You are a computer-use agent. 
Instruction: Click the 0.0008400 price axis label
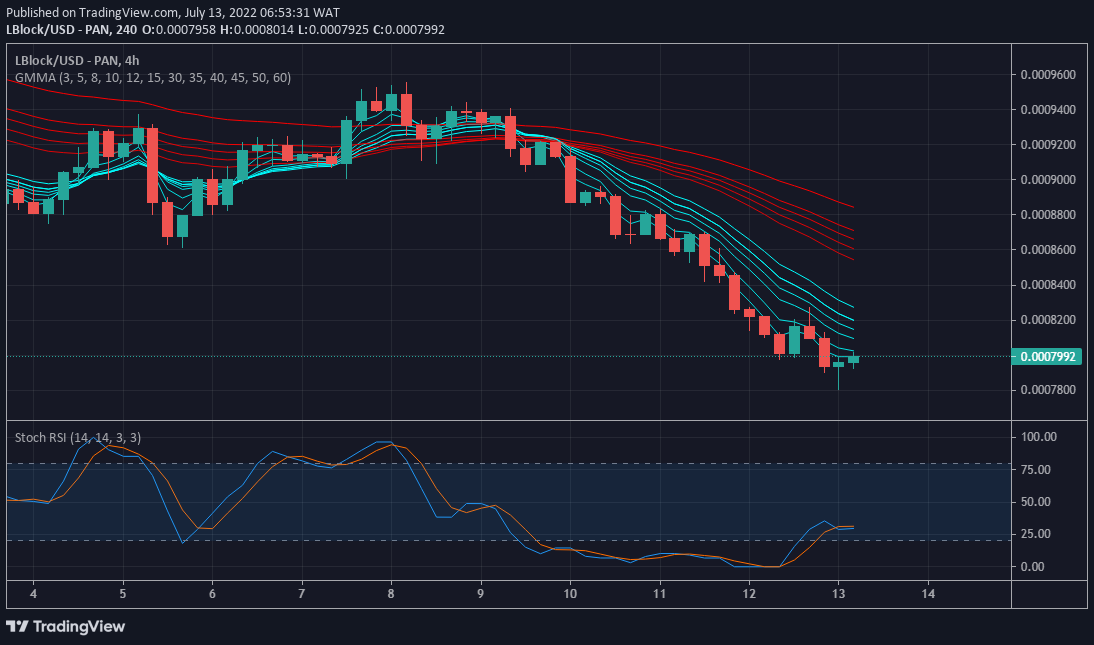click(1047, 284)
